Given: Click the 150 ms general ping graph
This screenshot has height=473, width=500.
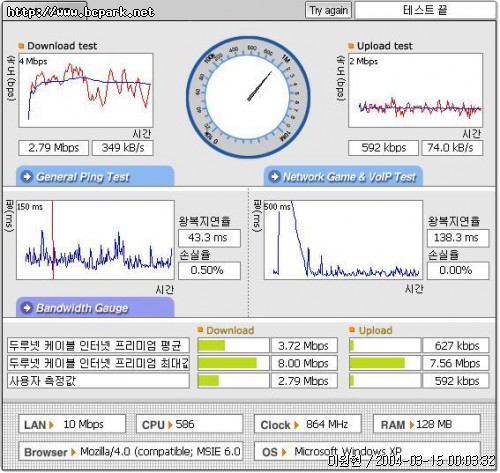Looking at the screenshot, I should point(95,240).
